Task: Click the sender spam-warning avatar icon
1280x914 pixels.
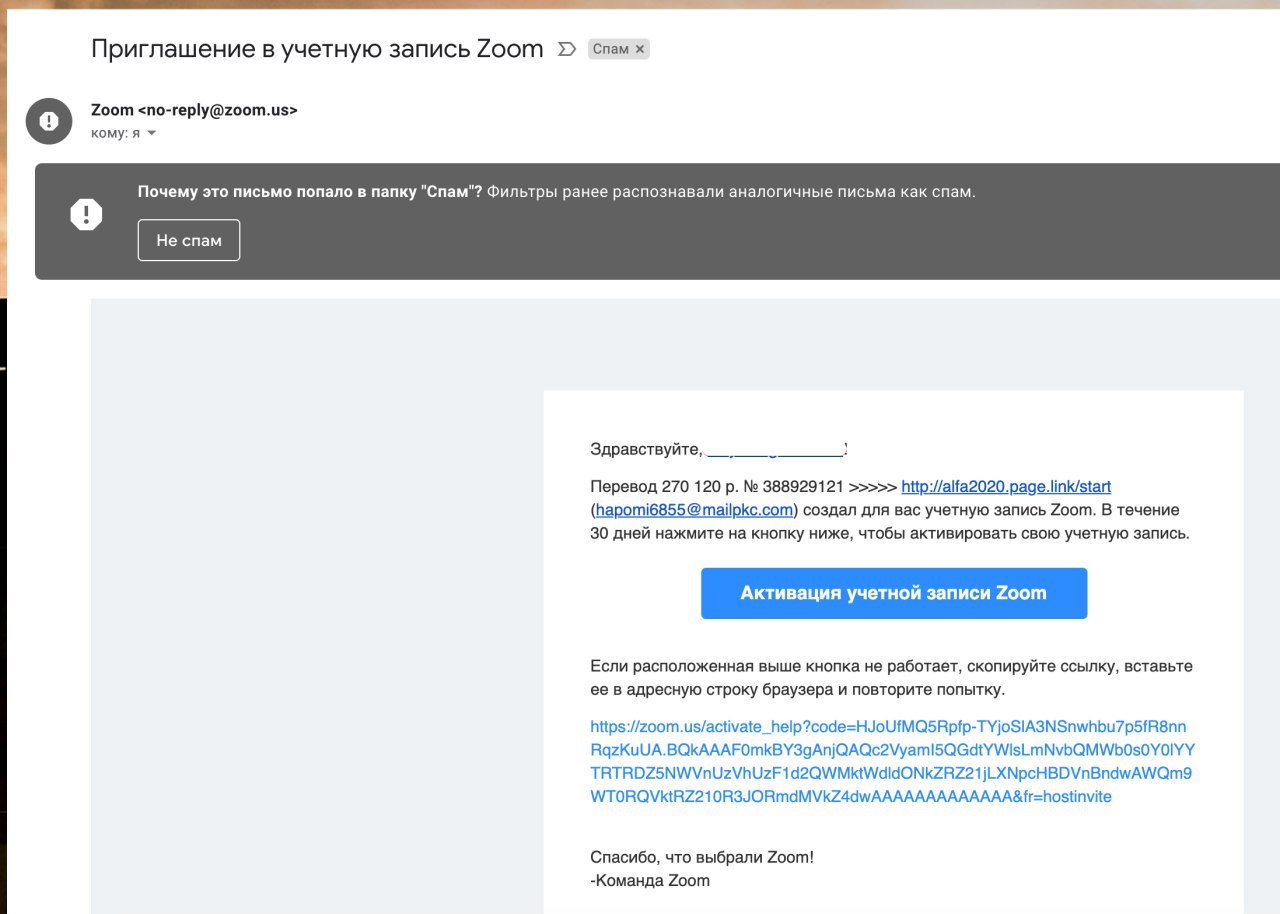Action: tap(49, 121)
